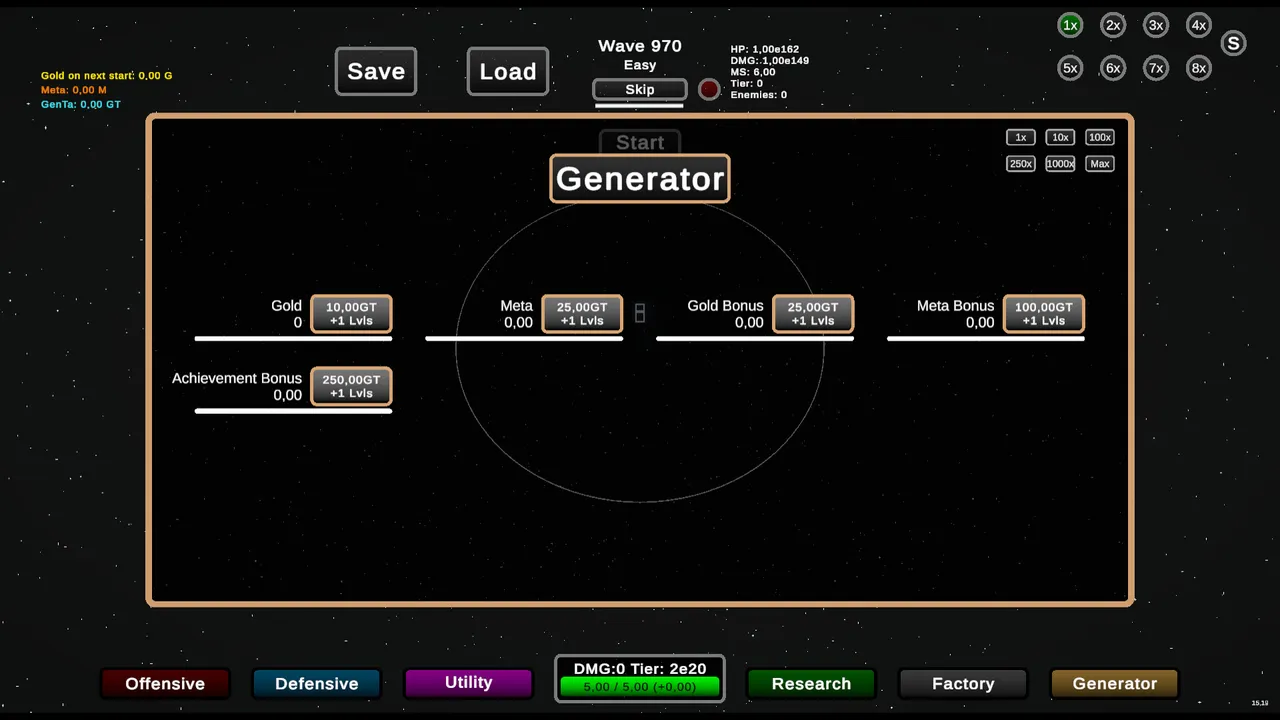
Task: Select 100x purchase amount
Action: click(1100, 137)
